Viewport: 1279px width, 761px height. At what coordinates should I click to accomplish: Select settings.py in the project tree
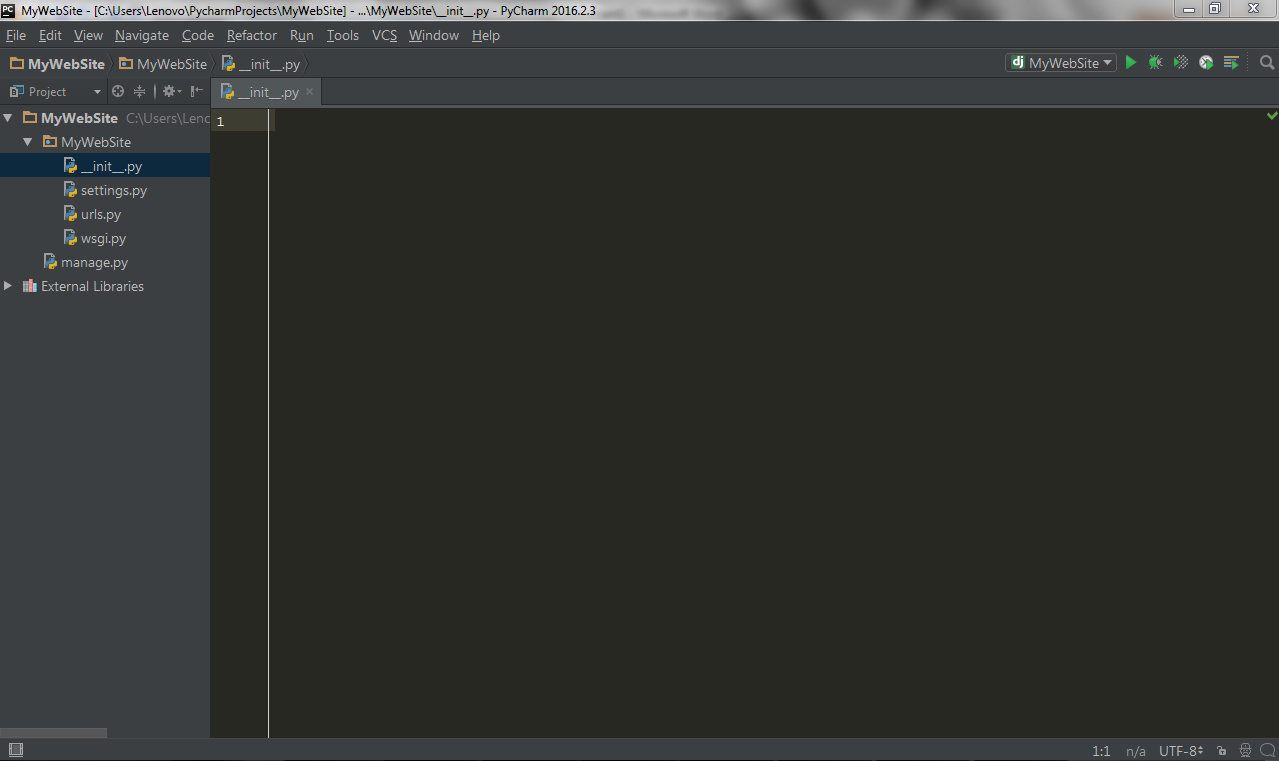click(x=113, y=189)
